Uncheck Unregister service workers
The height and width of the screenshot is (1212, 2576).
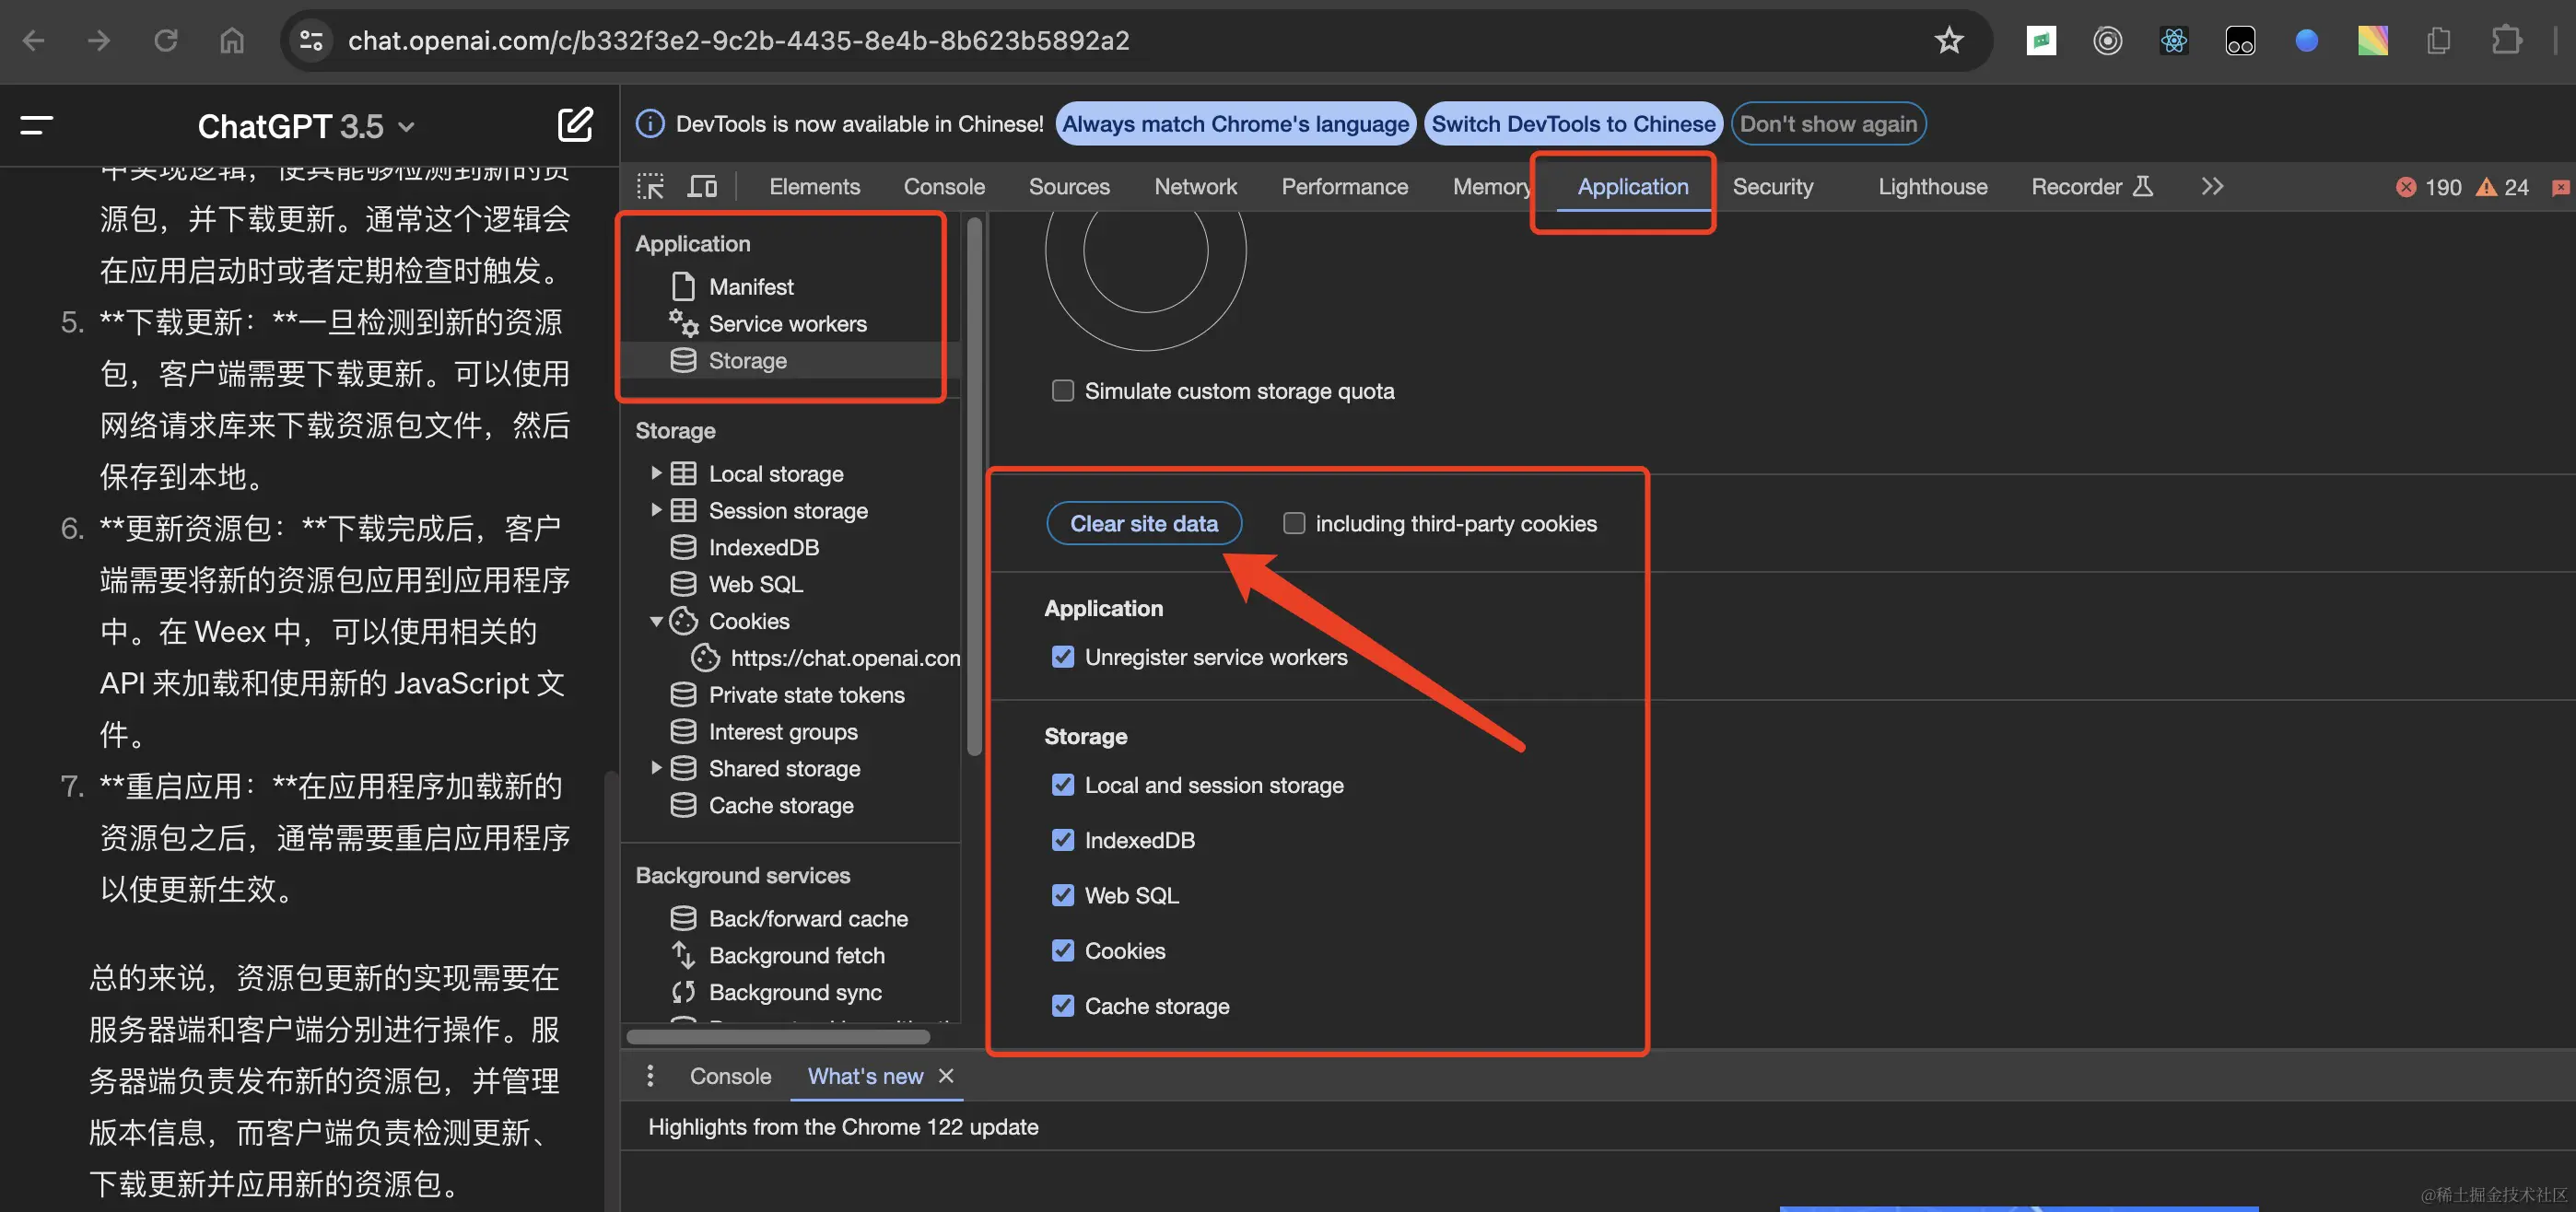[1062, 657]
